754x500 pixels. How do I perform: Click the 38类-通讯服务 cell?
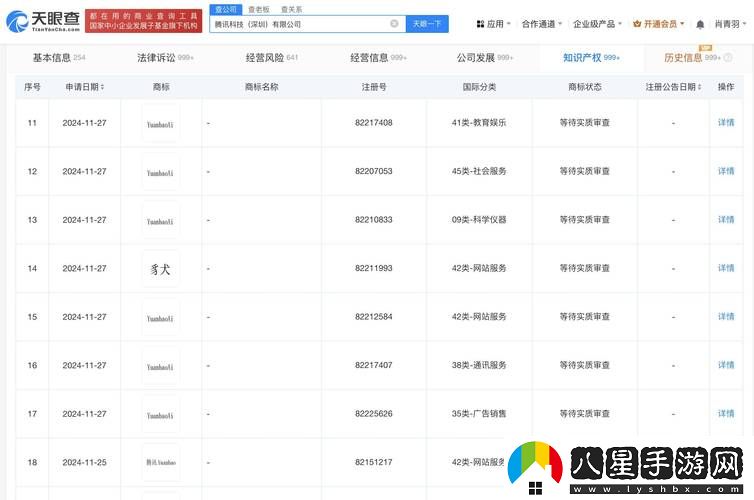[479, 365]
